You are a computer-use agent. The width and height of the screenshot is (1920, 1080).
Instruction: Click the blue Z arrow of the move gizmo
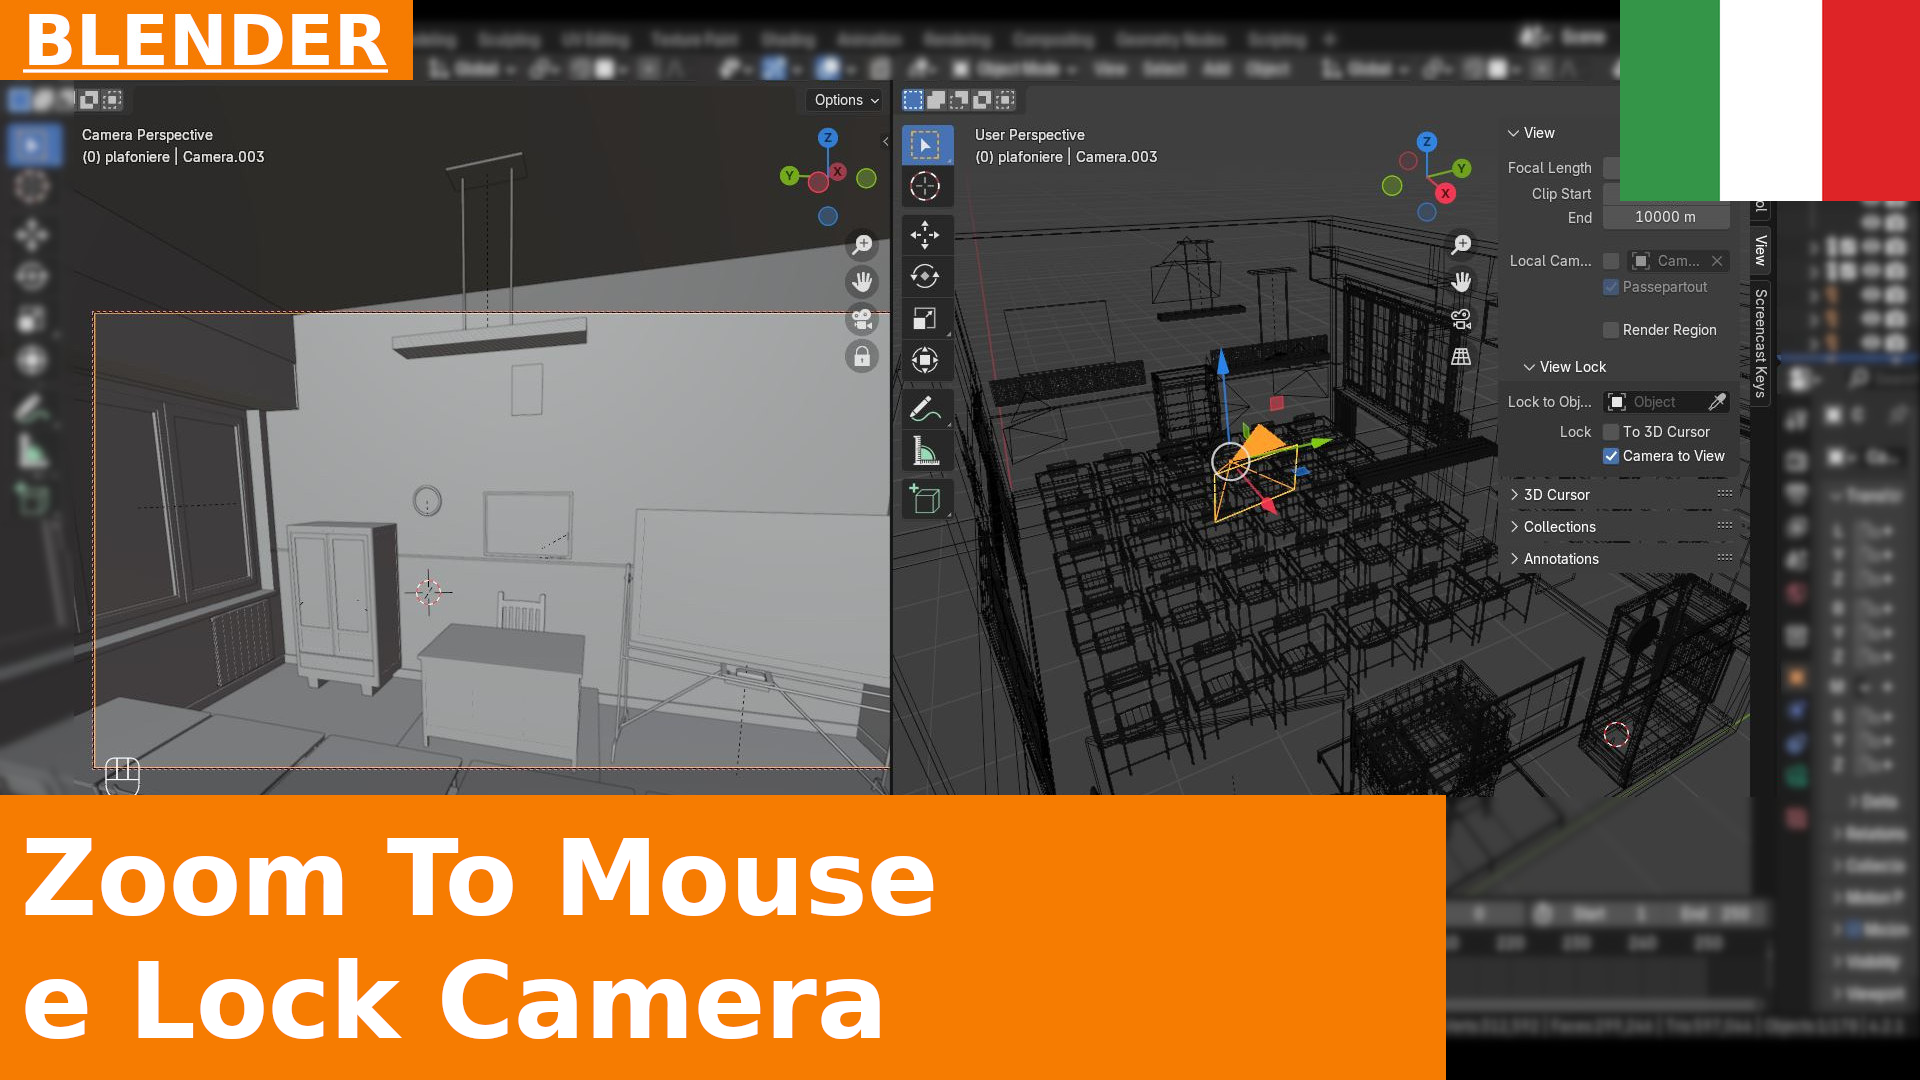tap(1222, 364)
